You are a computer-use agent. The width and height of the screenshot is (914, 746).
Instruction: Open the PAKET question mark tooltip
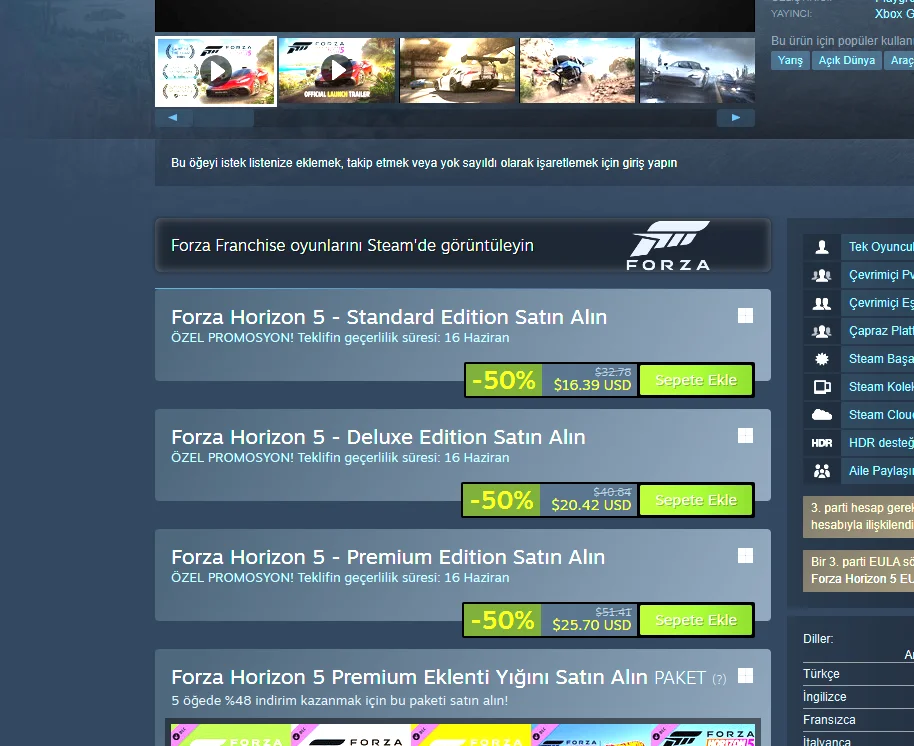719,679
